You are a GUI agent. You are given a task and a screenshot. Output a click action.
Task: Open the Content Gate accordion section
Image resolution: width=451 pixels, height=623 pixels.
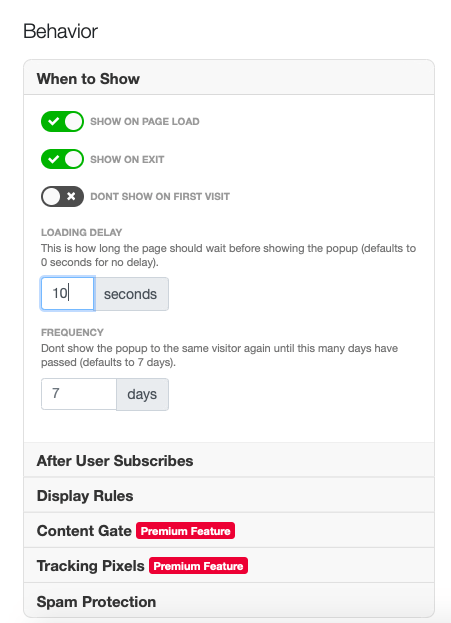[x=229, y=530]
